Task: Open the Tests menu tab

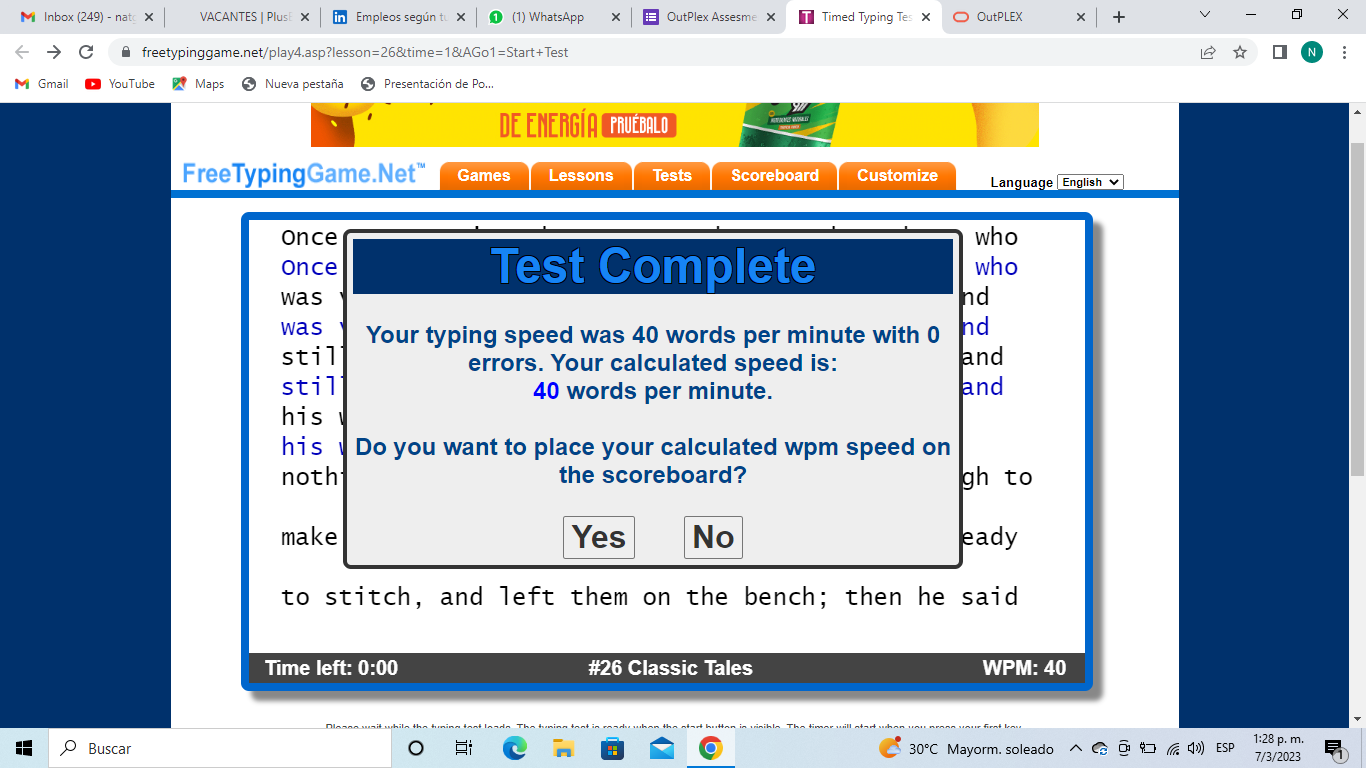Action: click(x=672, y=175)
